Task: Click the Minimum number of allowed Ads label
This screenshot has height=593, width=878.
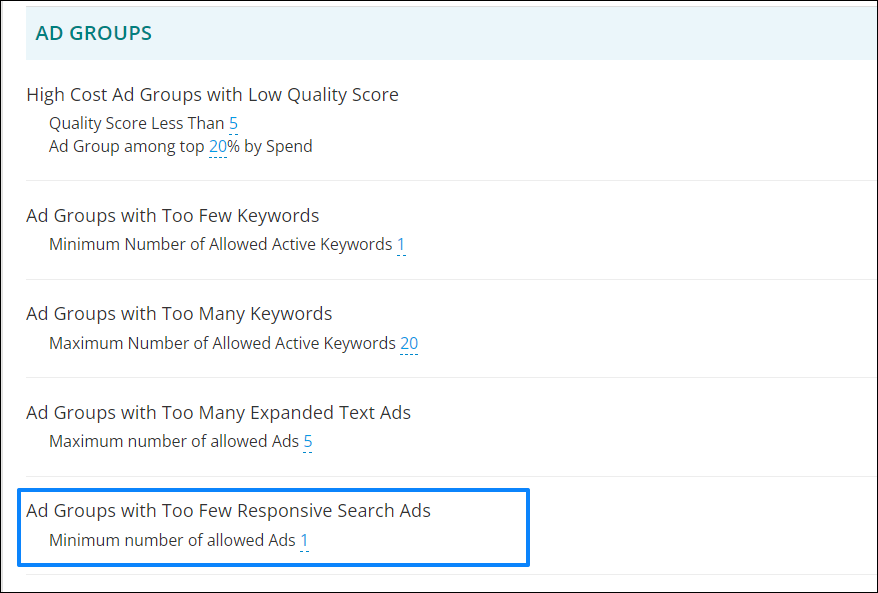Action: pyautogui.click(x=172, y=540)
